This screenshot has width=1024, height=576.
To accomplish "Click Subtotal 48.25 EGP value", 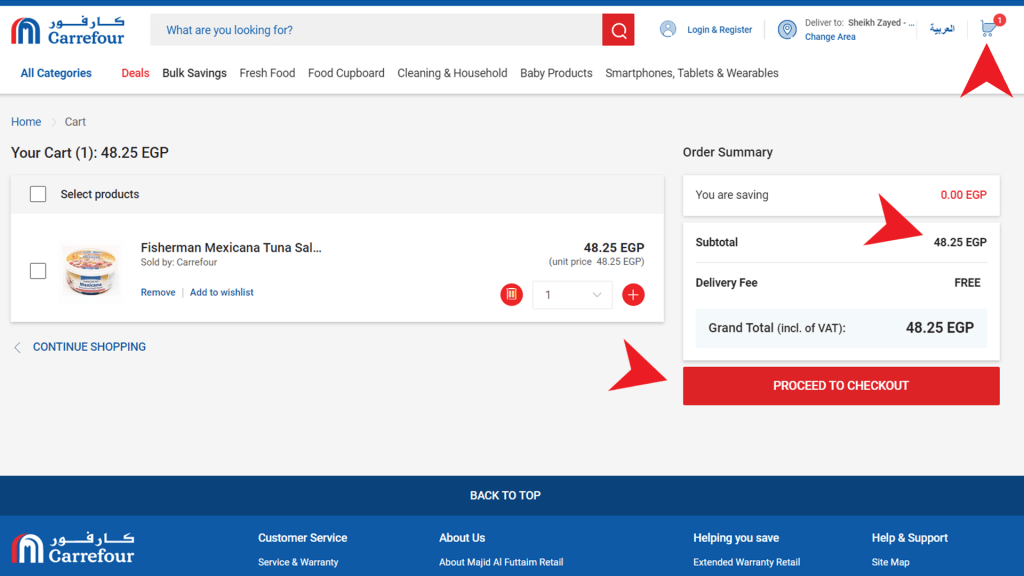I will [x=960, y=242].
